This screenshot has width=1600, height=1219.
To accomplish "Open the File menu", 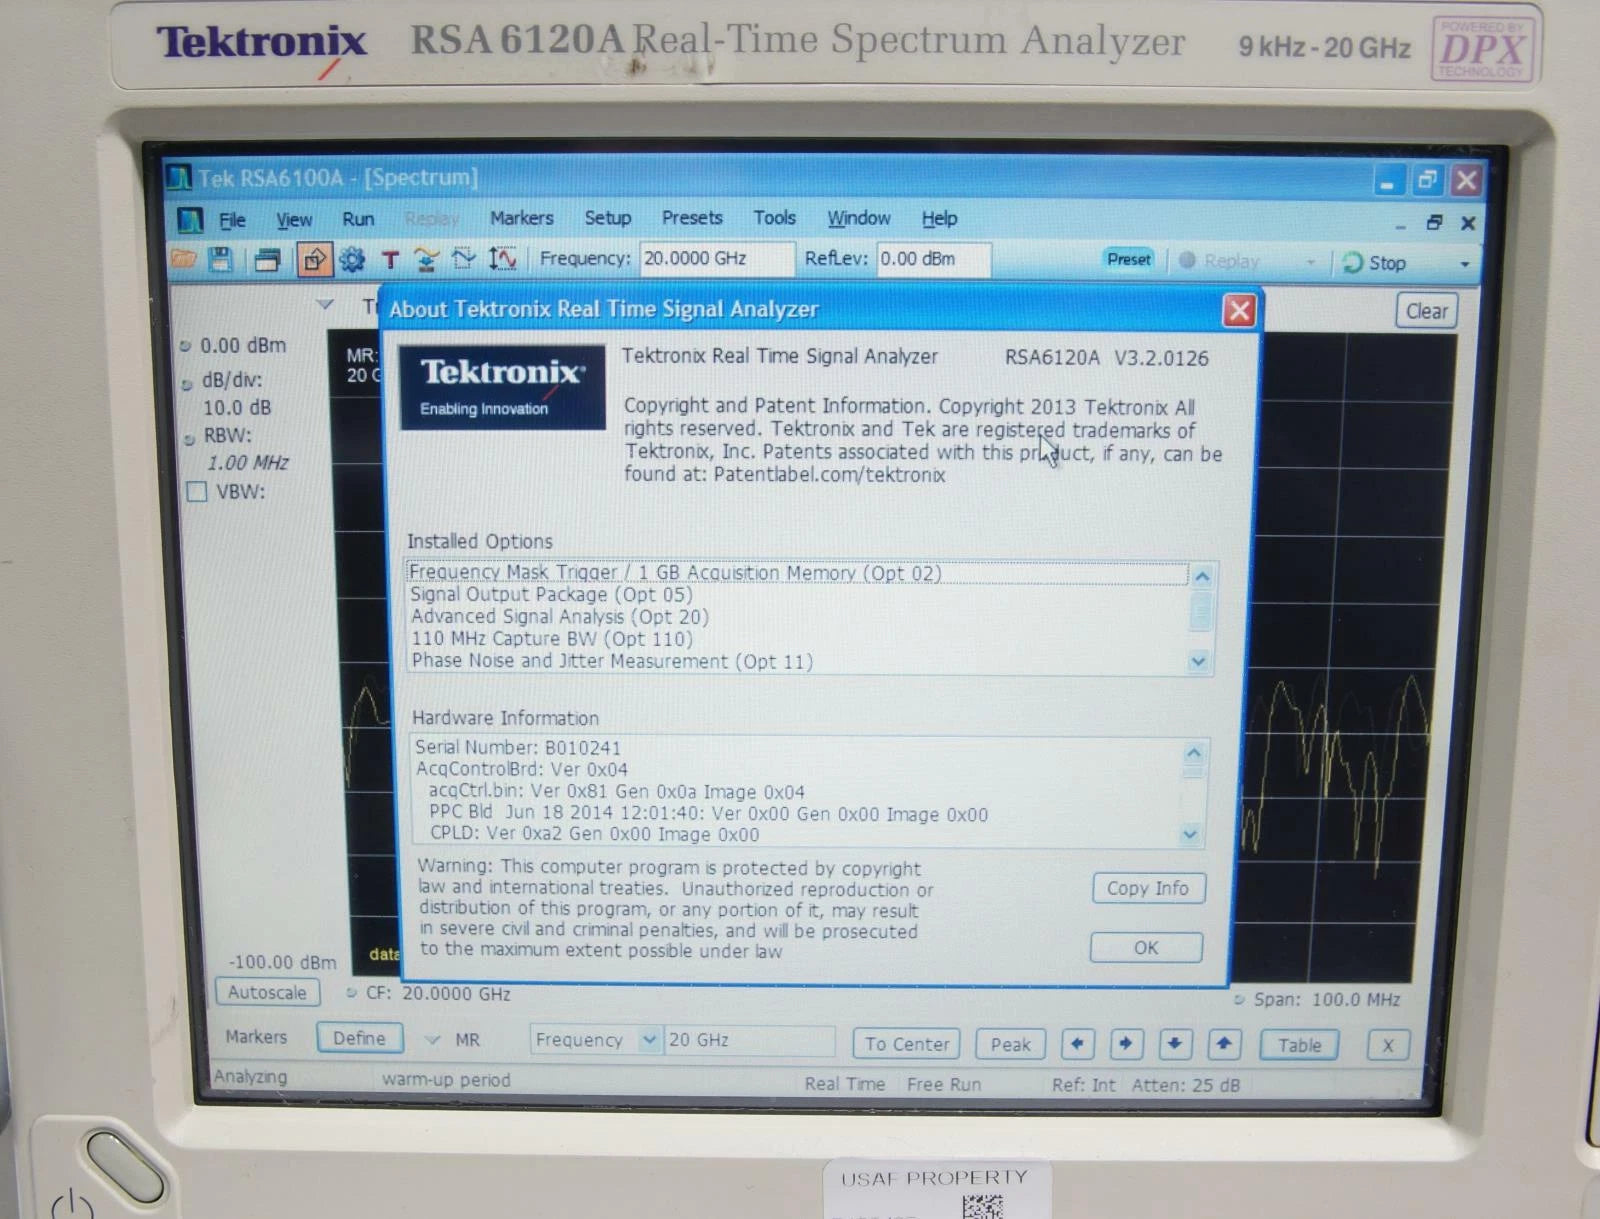I will click(x=232, y=220).
